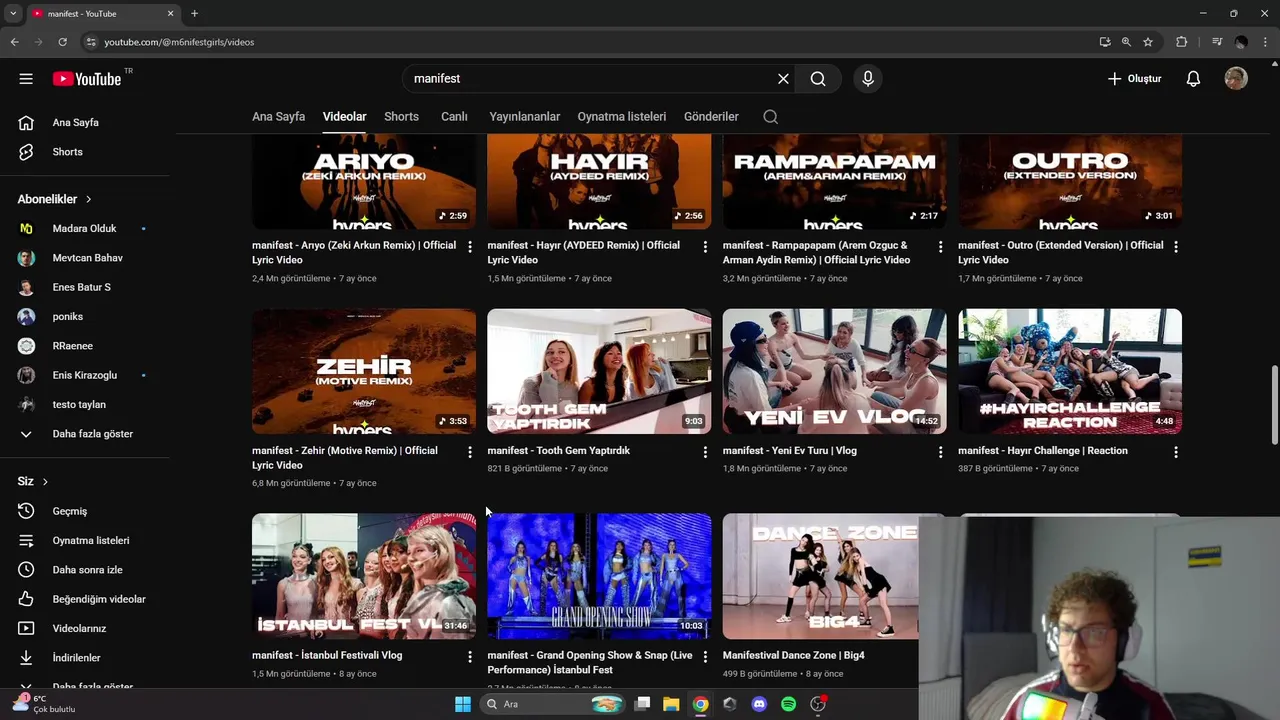Open the Yayınlananlar tab
This screenshot has width=1280, height=720.
tap(524, 117)
